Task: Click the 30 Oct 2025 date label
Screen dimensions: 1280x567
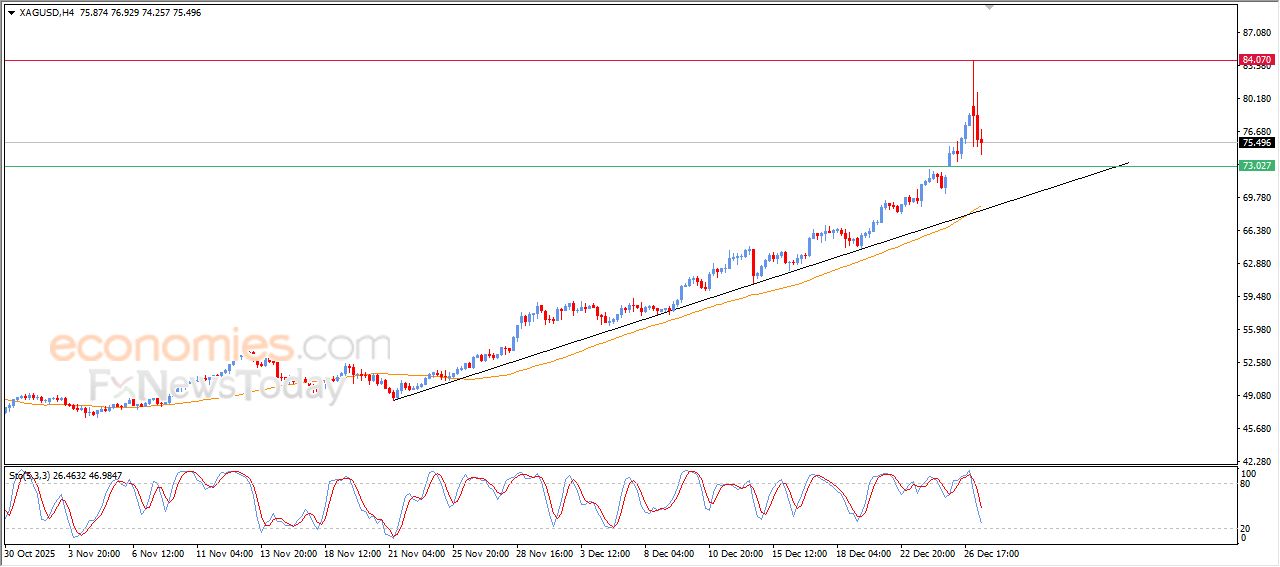Action: 31,552
